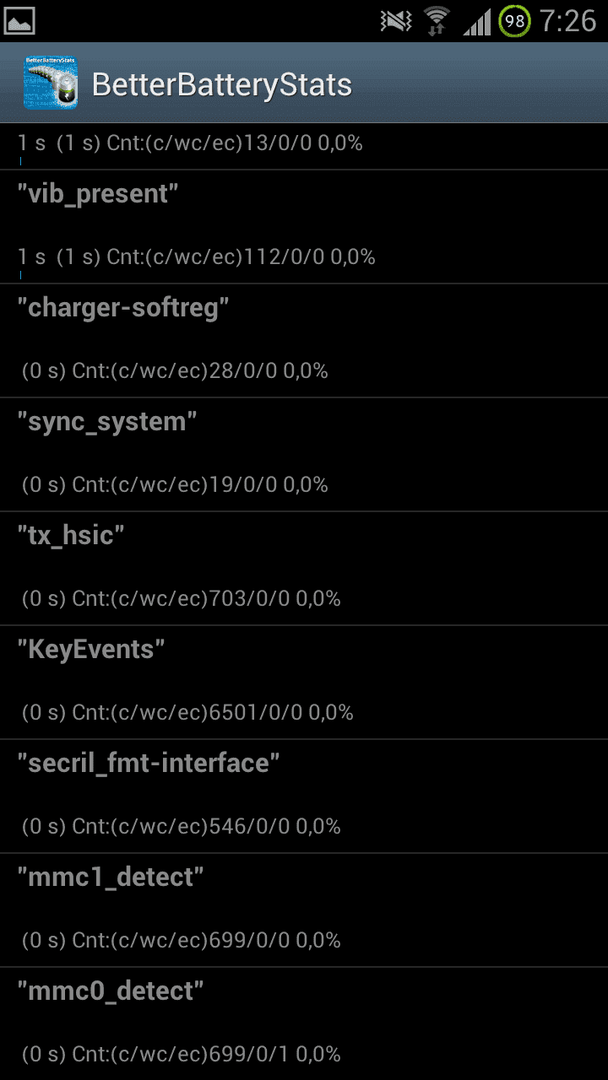This screenshot has width=608, height=1080.
Task: Open the "mmc1_detect" entry
Action: [x=304, y=910]
